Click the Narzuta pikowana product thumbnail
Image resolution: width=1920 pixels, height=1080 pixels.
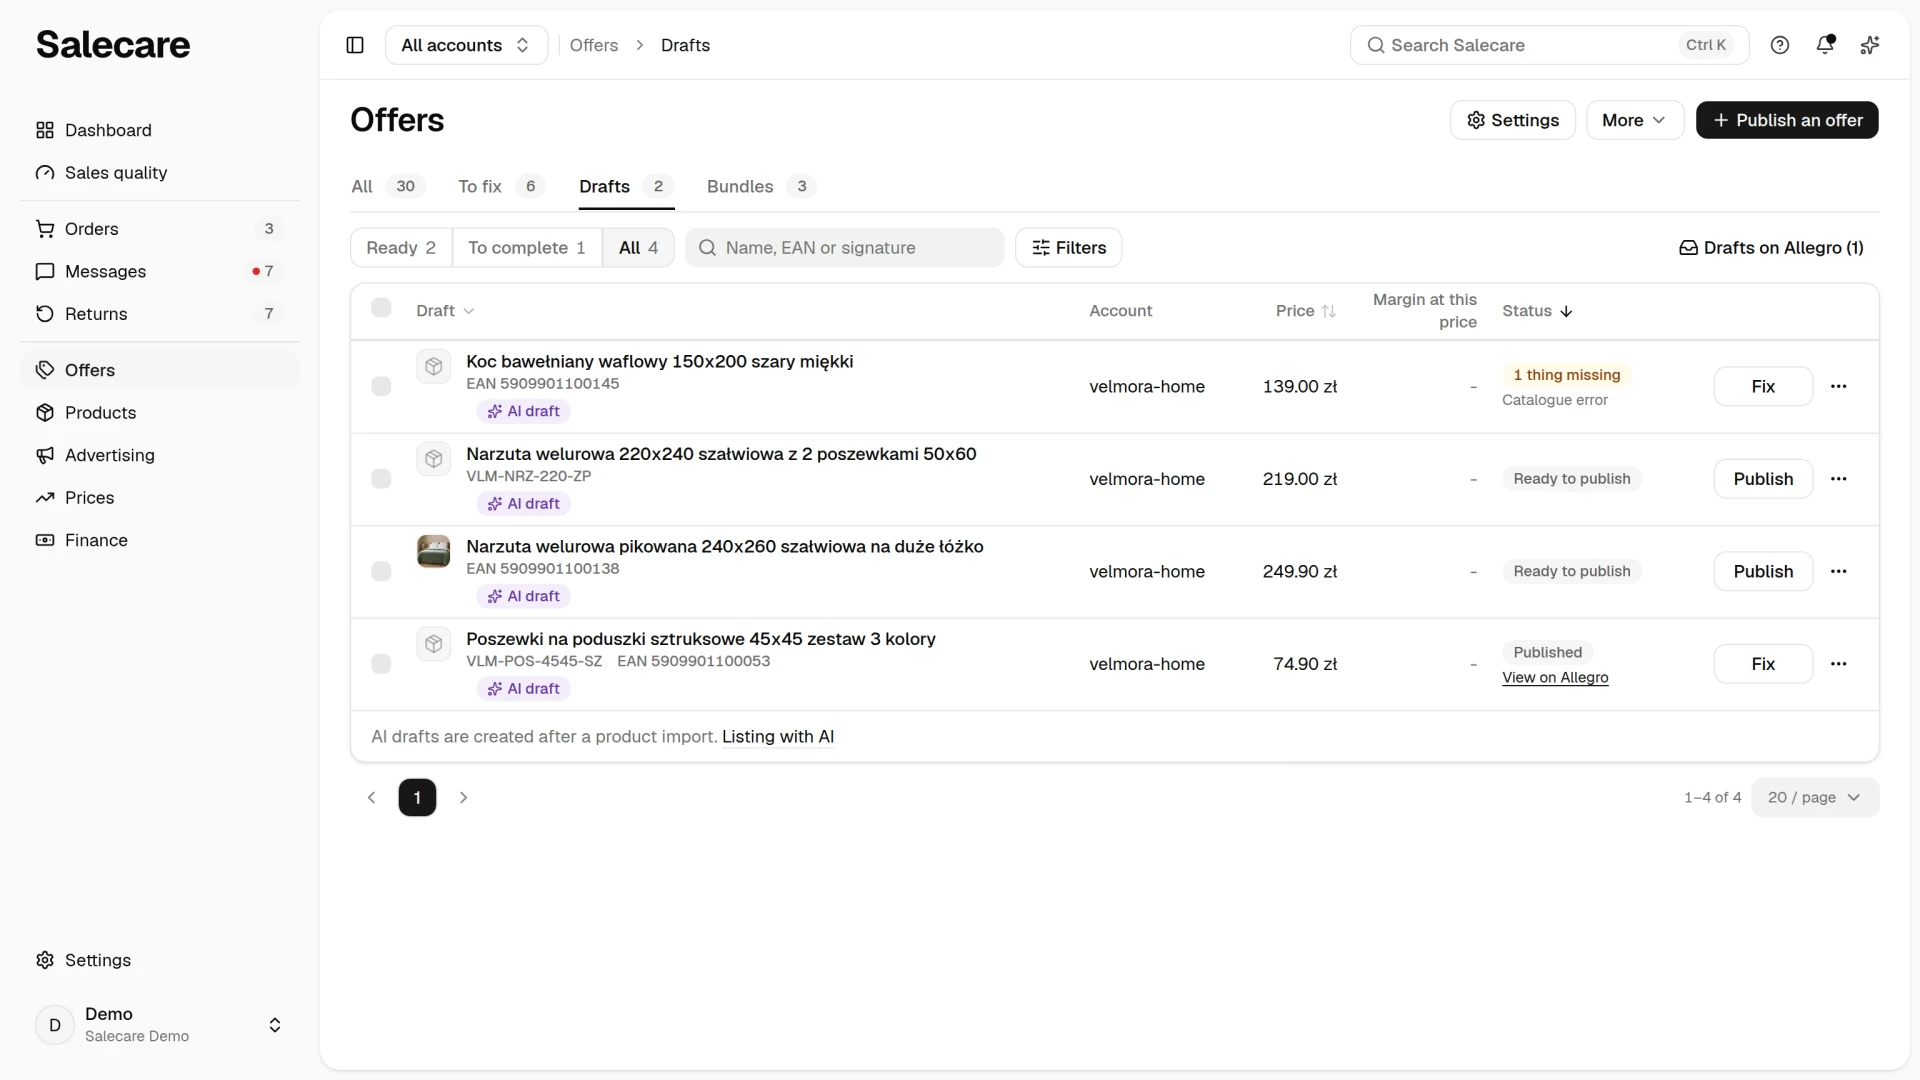pyautogui.click(x=433, y=551)
